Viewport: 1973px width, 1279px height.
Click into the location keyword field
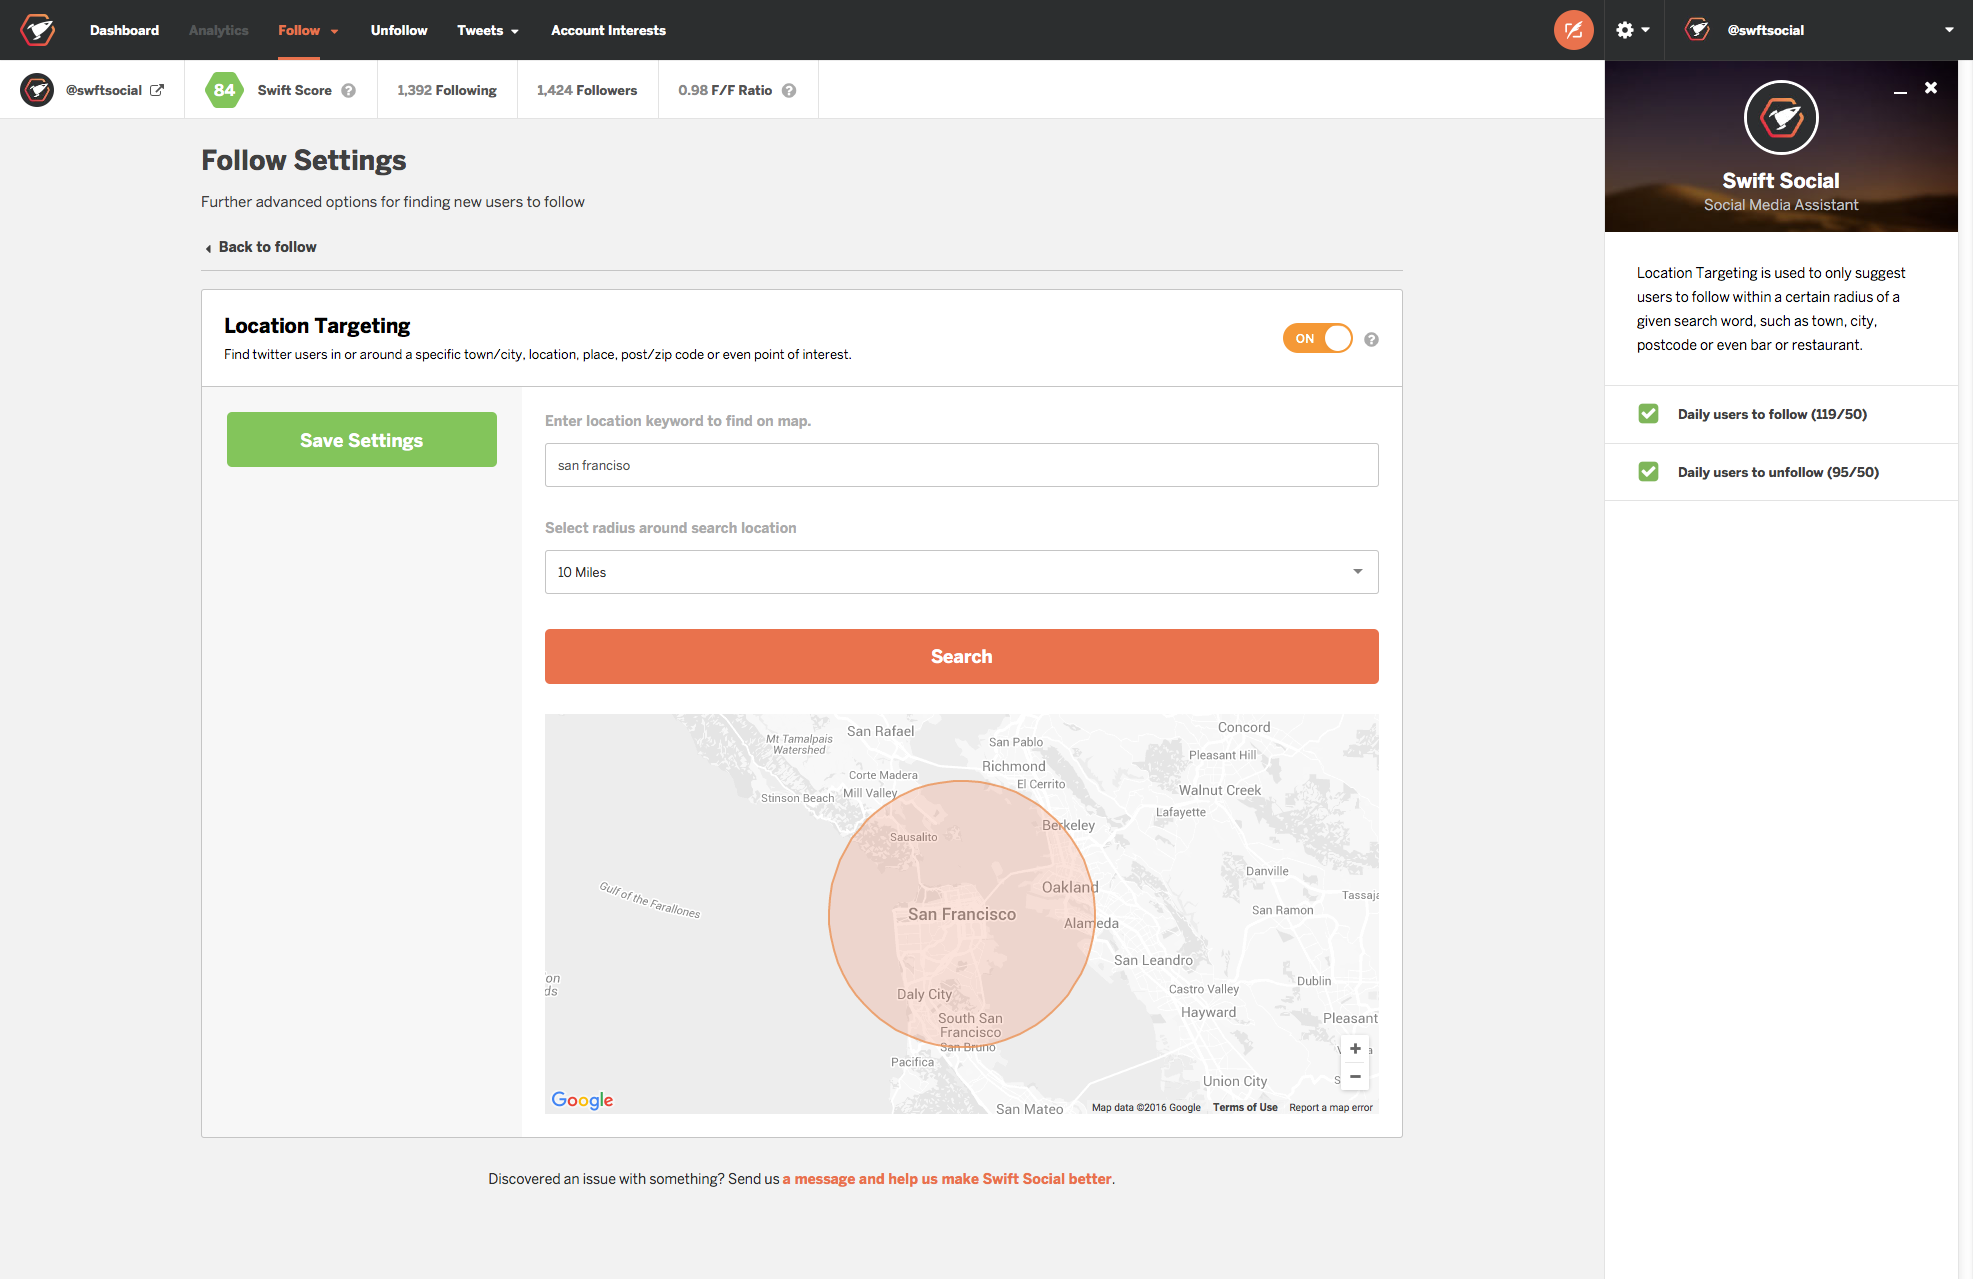point(961,465)
